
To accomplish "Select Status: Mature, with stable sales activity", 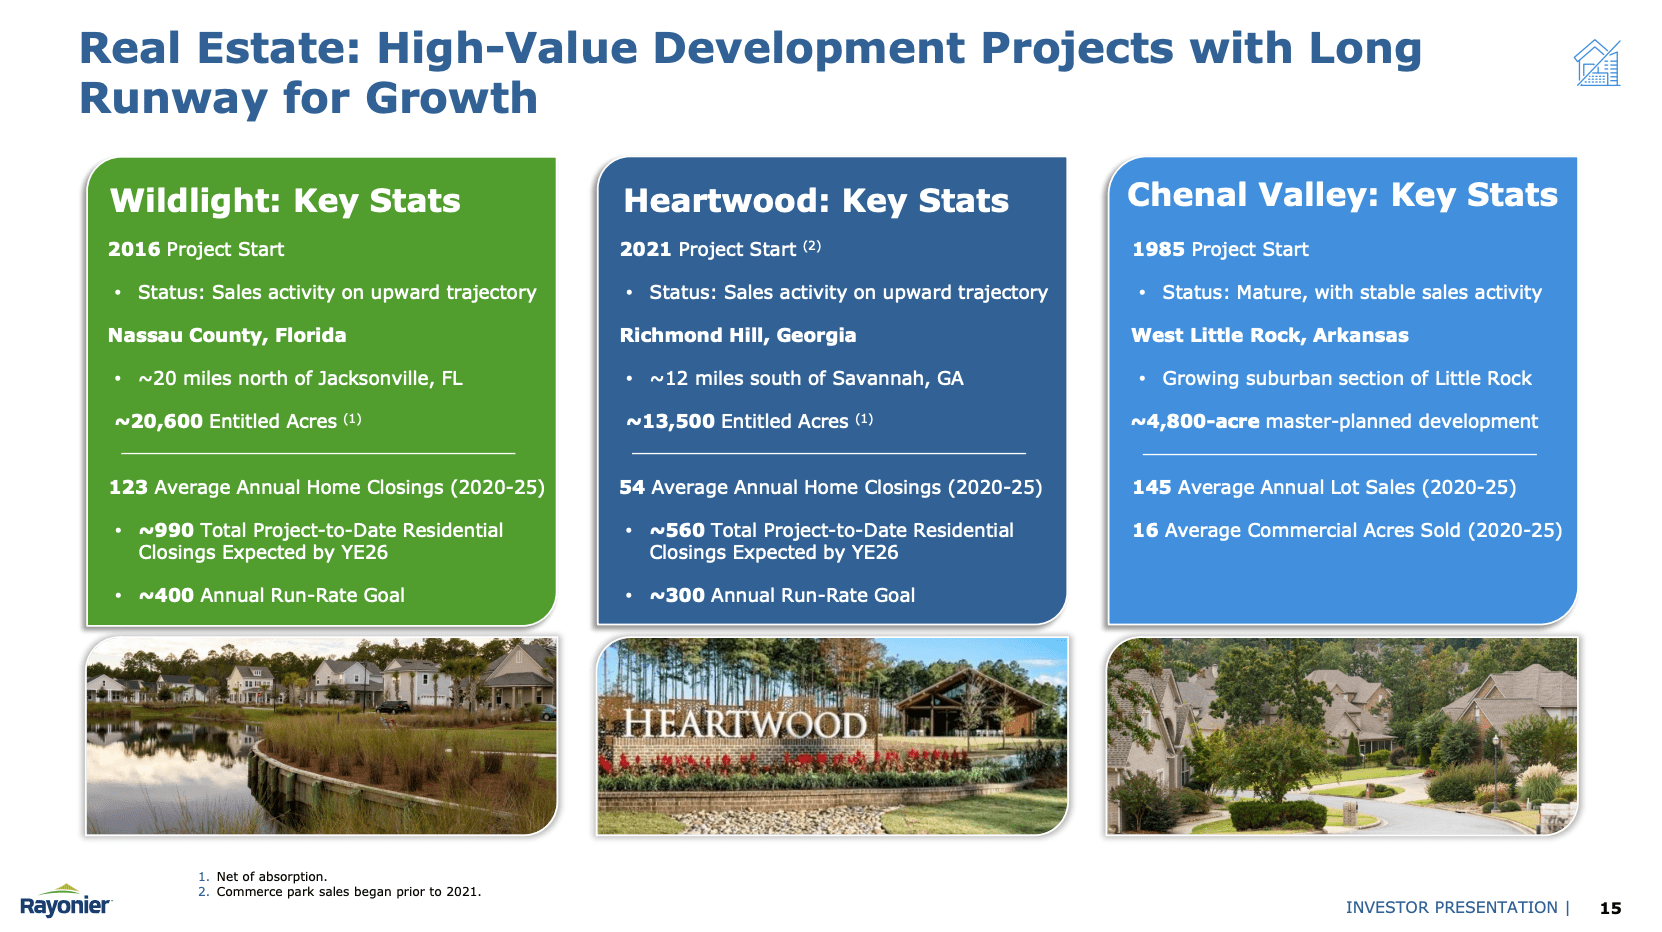I will (x=1352, y=292).
